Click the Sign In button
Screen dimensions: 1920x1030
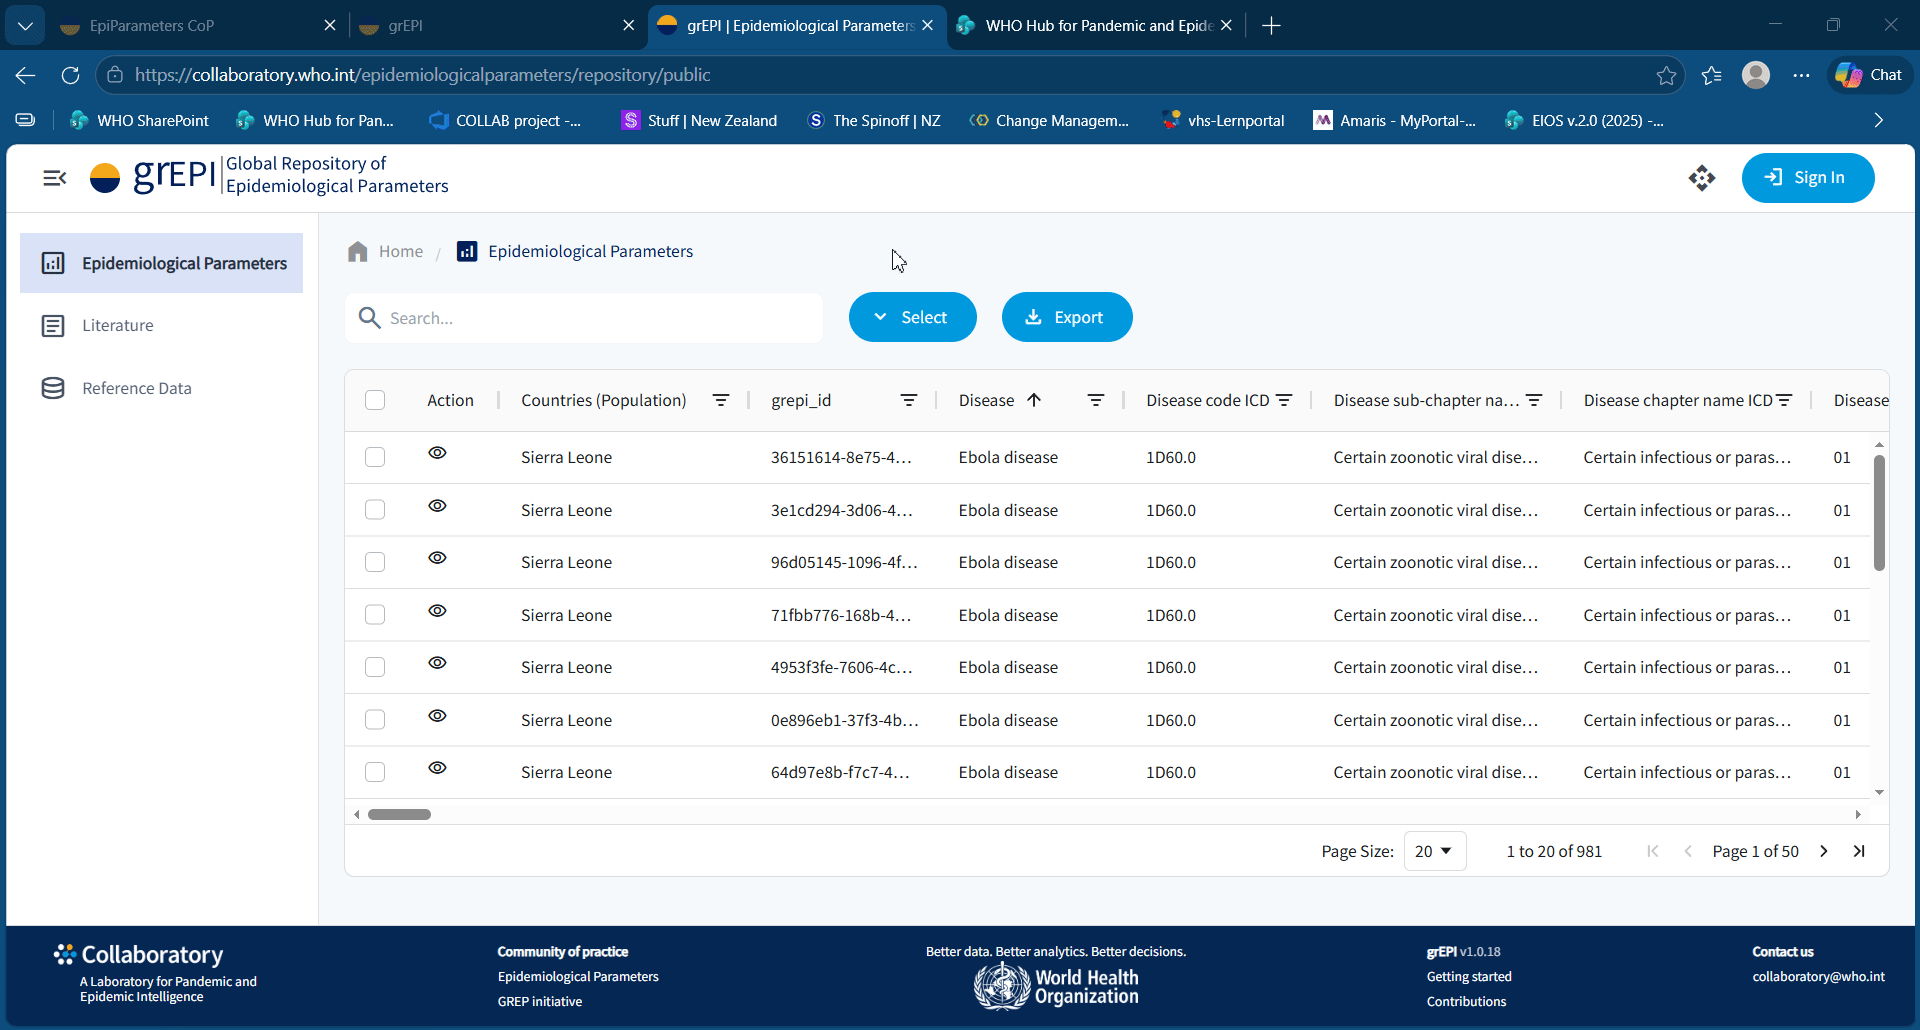1807,178
